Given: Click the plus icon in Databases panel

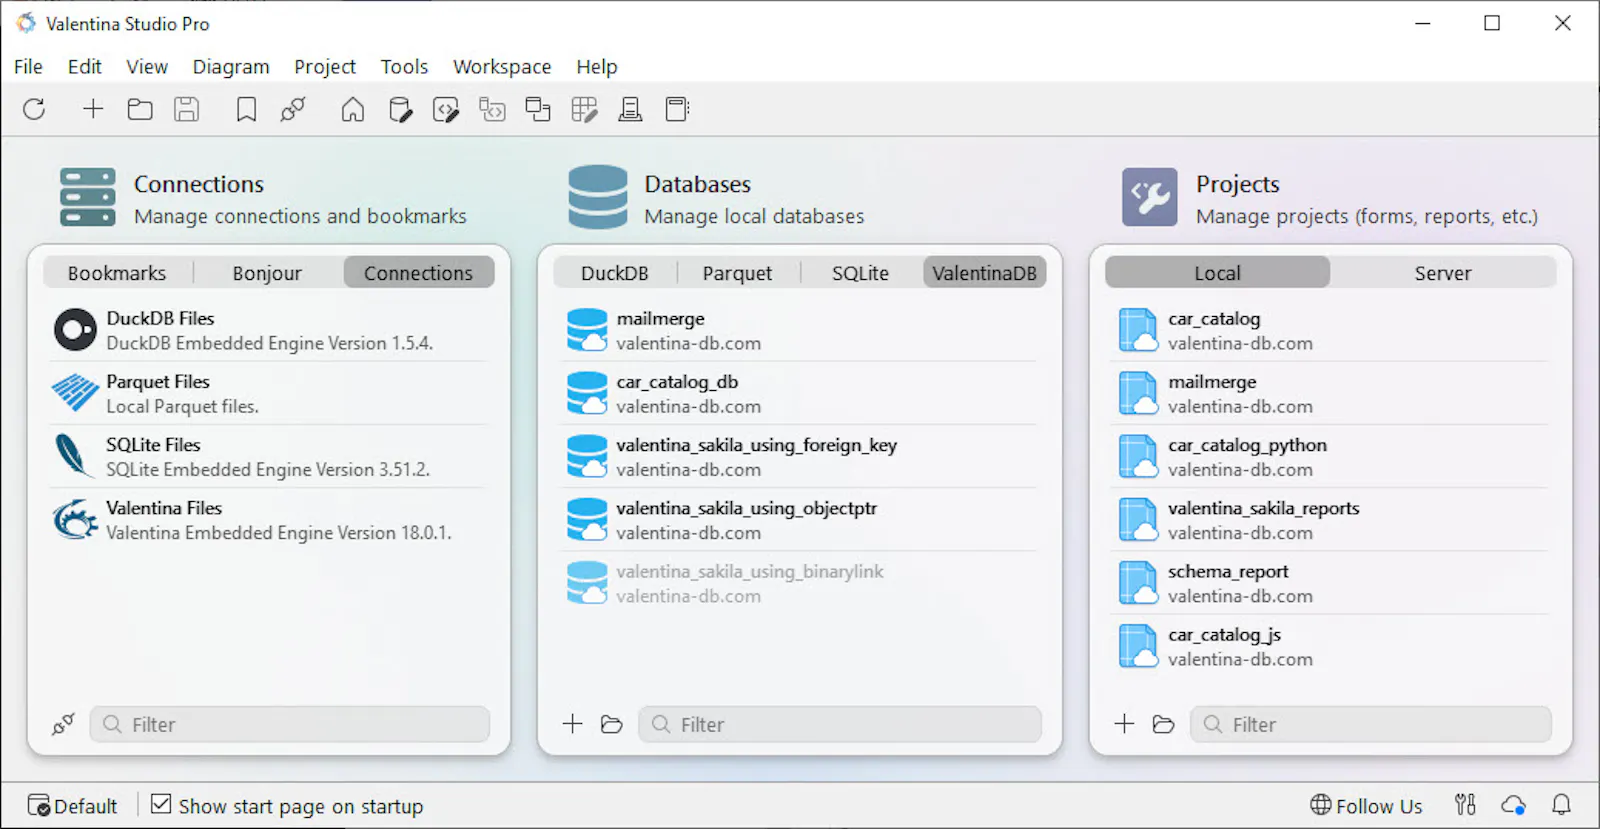Looking at the screenshot, I should pos(573,724).
